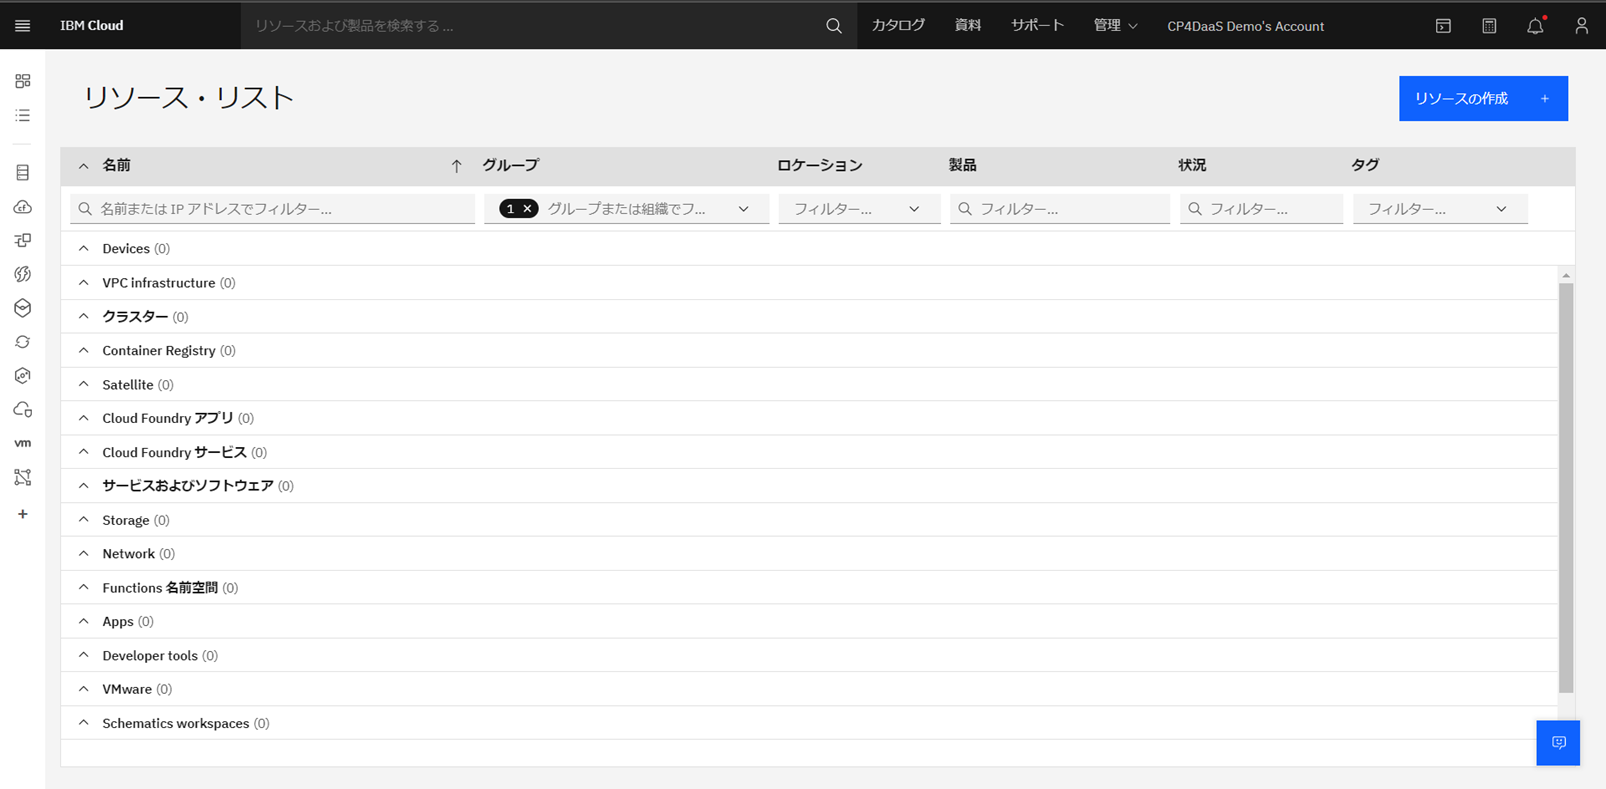Image resolution: width=1606 pixels, height=789 pixels.
Task: Expand the Apps row
Action: (x=84, y=622)
